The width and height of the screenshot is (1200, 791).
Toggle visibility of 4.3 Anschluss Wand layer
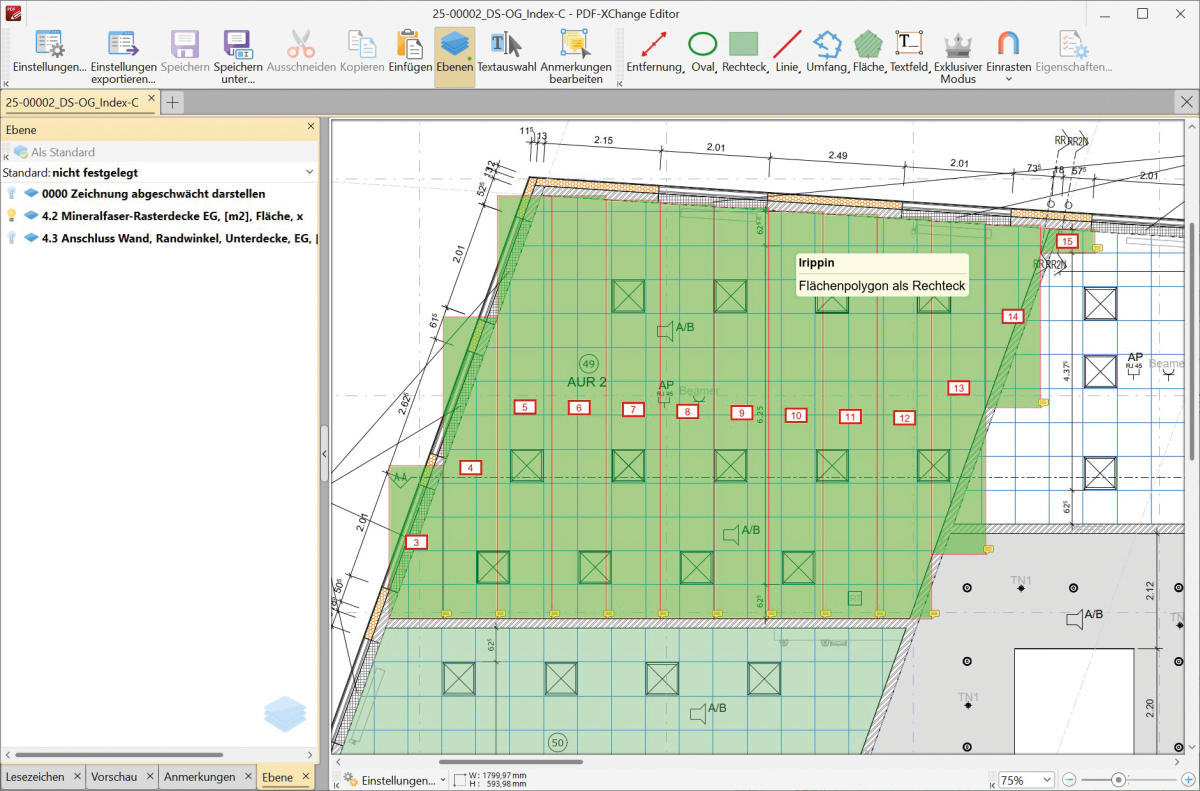[12, 238]
